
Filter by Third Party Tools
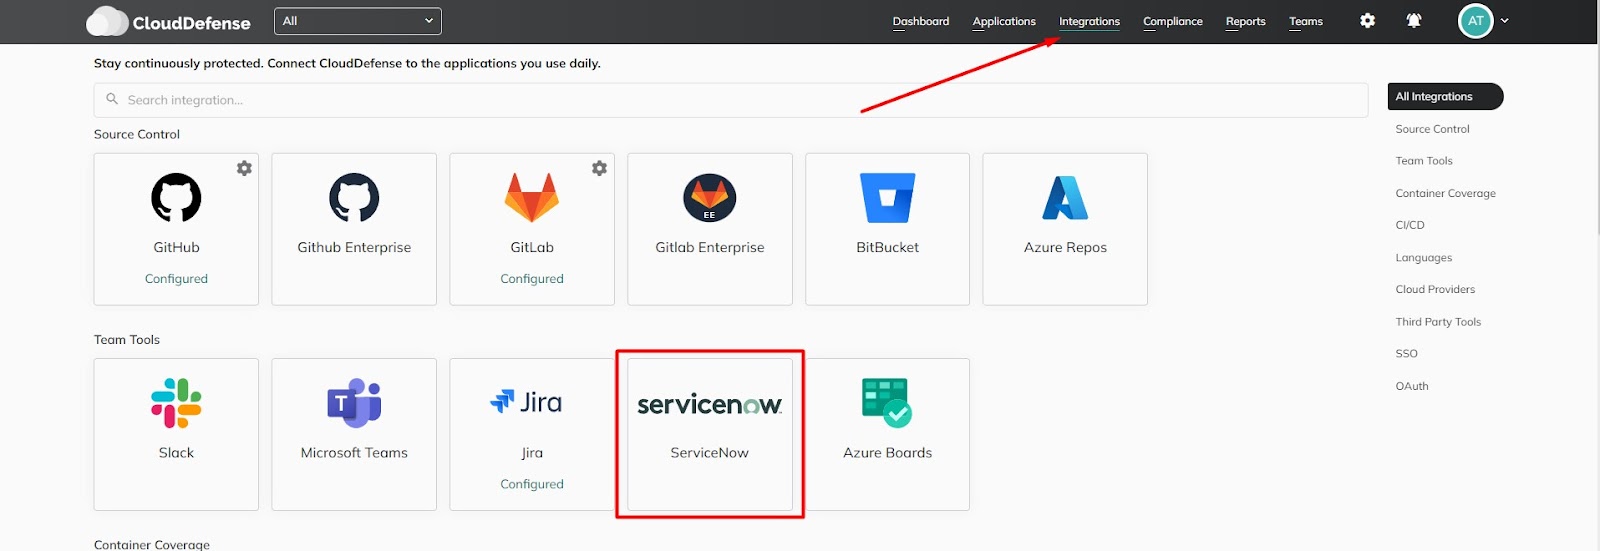pyautogui.click(x=1438, y=321)
